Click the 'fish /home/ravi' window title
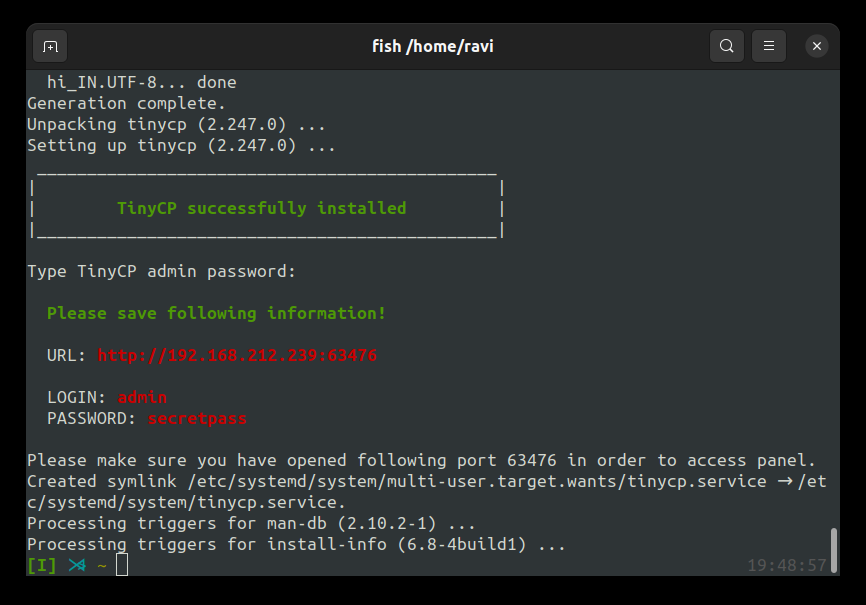The width and height of the screenshot is (866, 605). click(x=432, y=46)
